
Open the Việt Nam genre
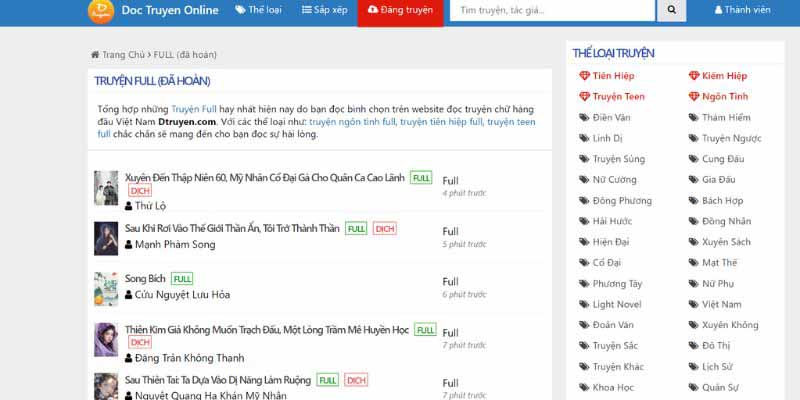[721, 305]
